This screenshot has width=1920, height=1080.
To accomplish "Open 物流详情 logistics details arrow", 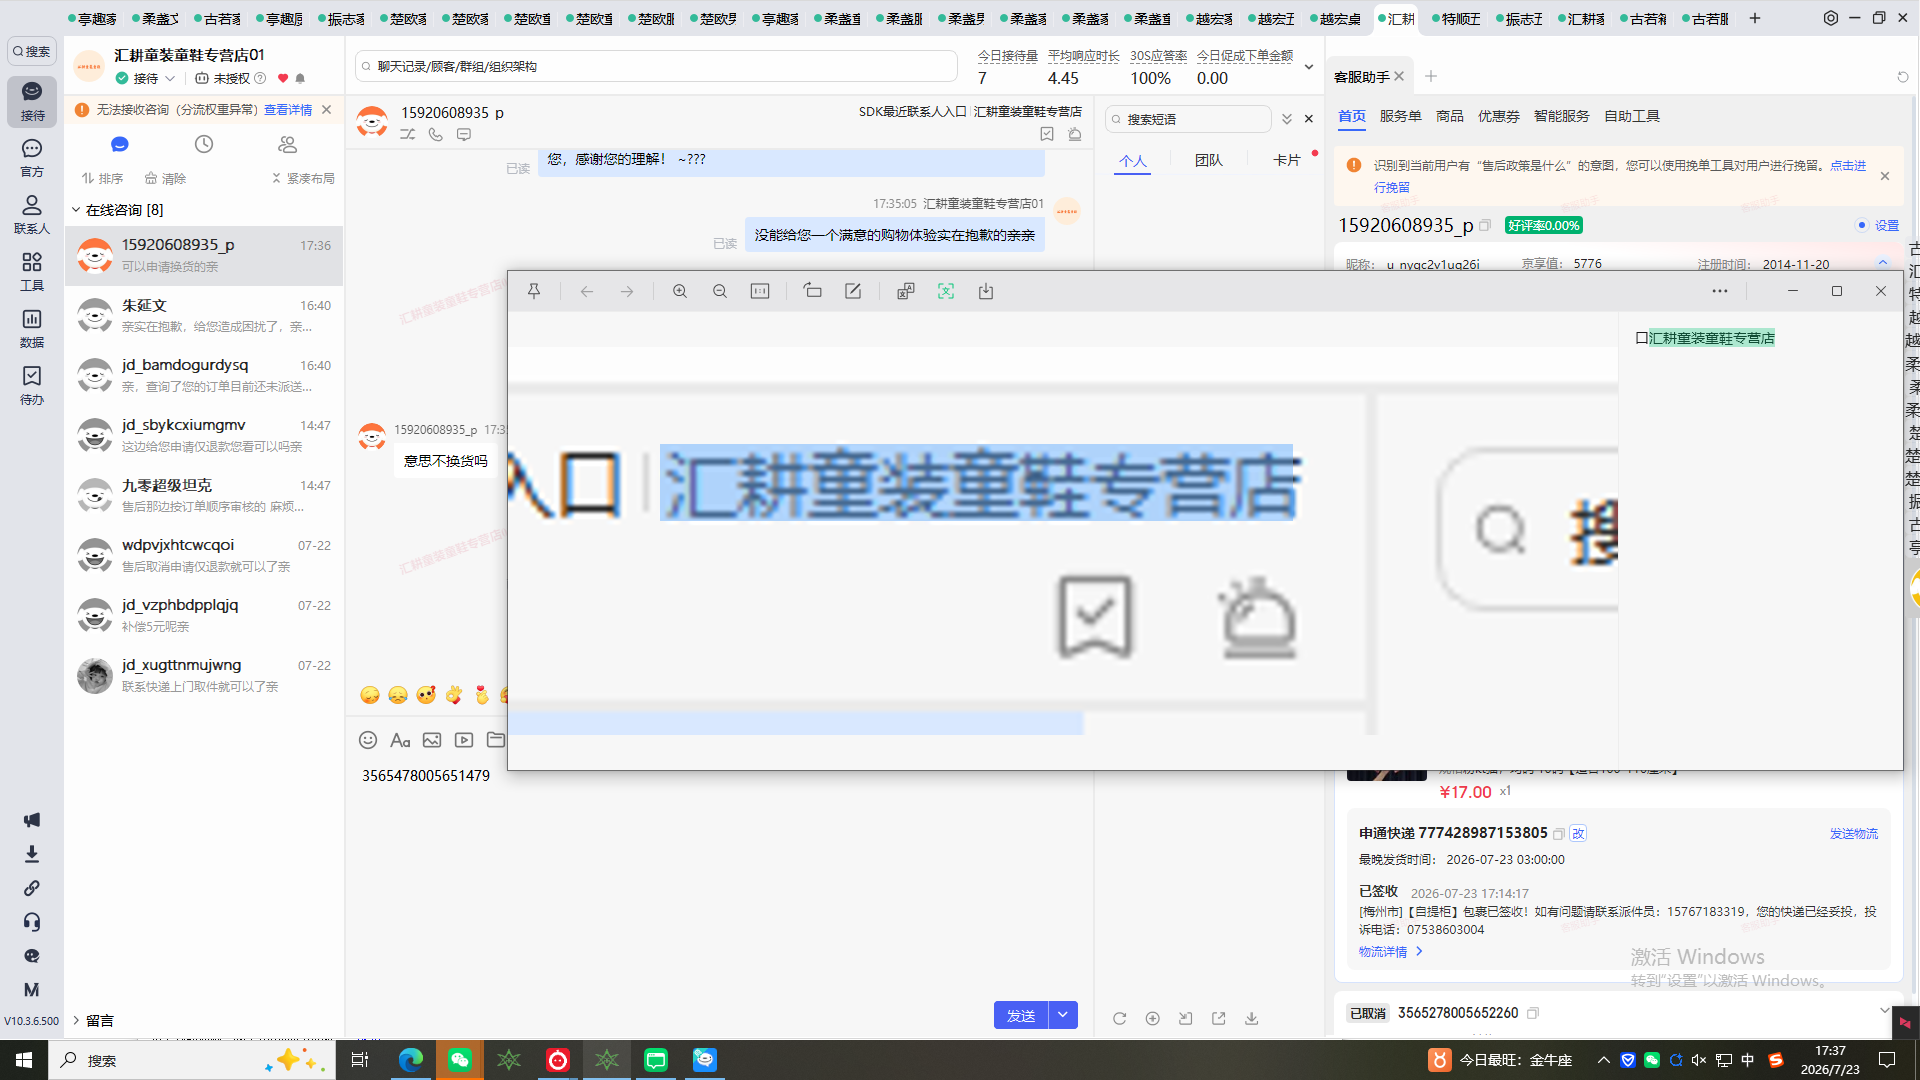I will click(1419, 951).
